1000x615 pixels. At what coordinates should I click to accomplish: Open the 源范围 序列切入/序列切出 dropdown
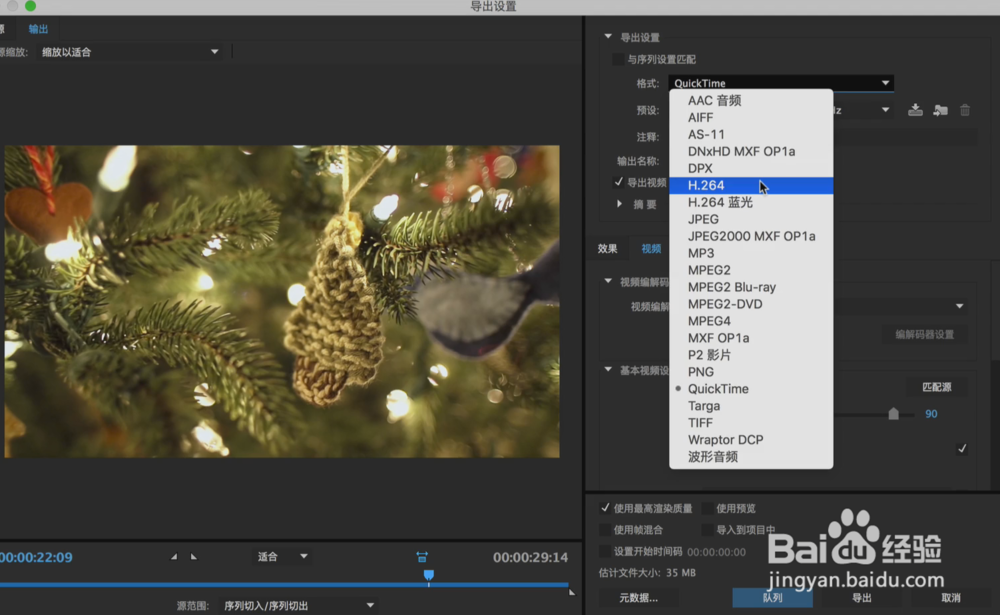pos(297,605)
